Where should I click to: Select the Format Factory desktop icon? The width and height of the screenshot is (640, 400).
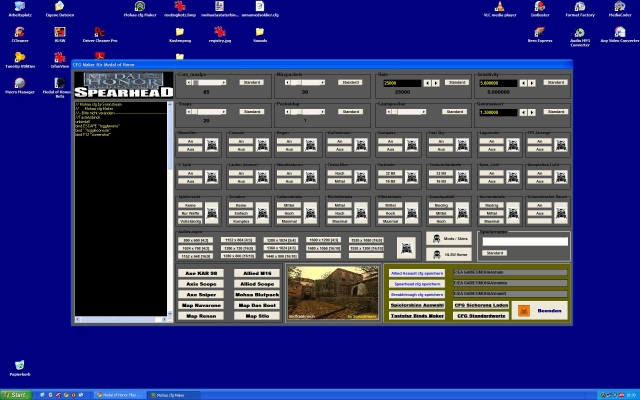click(580, 9)
